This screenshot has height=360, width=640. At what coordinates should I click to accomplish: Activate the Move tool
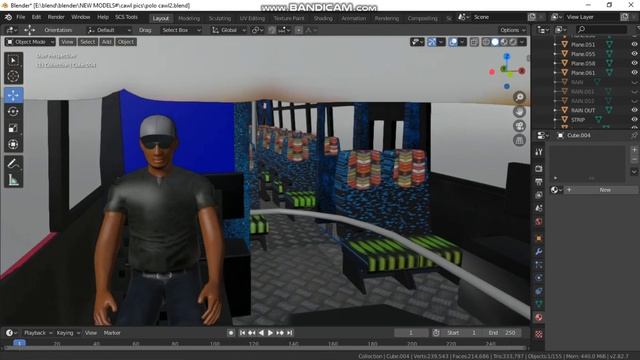[x=13, y=95]
